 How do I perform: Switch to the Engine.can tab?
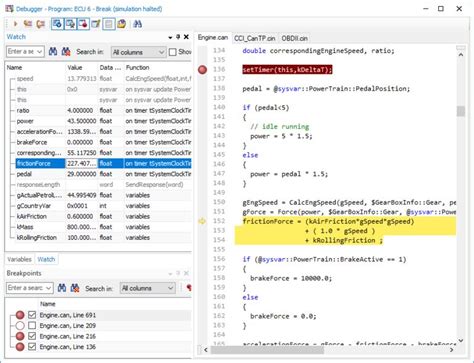coord(213,38)
